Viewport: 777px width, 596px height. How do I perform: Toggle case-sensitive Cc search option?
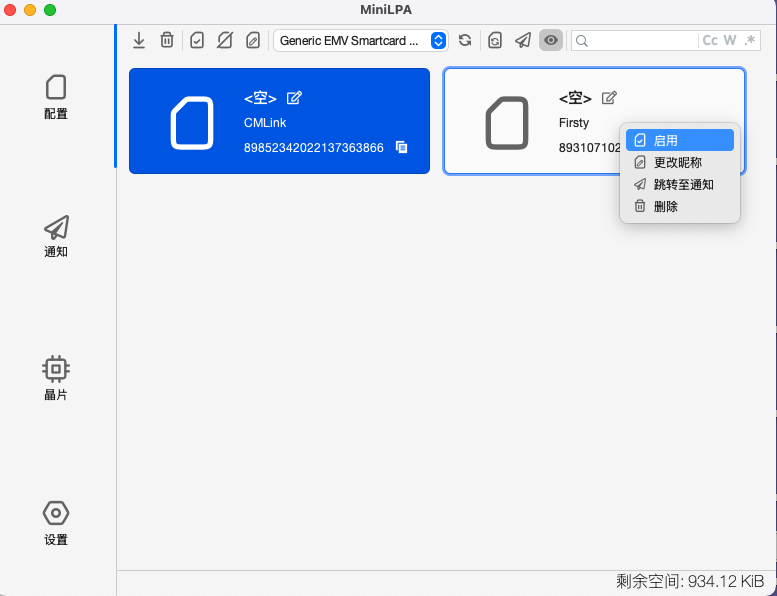710,40
